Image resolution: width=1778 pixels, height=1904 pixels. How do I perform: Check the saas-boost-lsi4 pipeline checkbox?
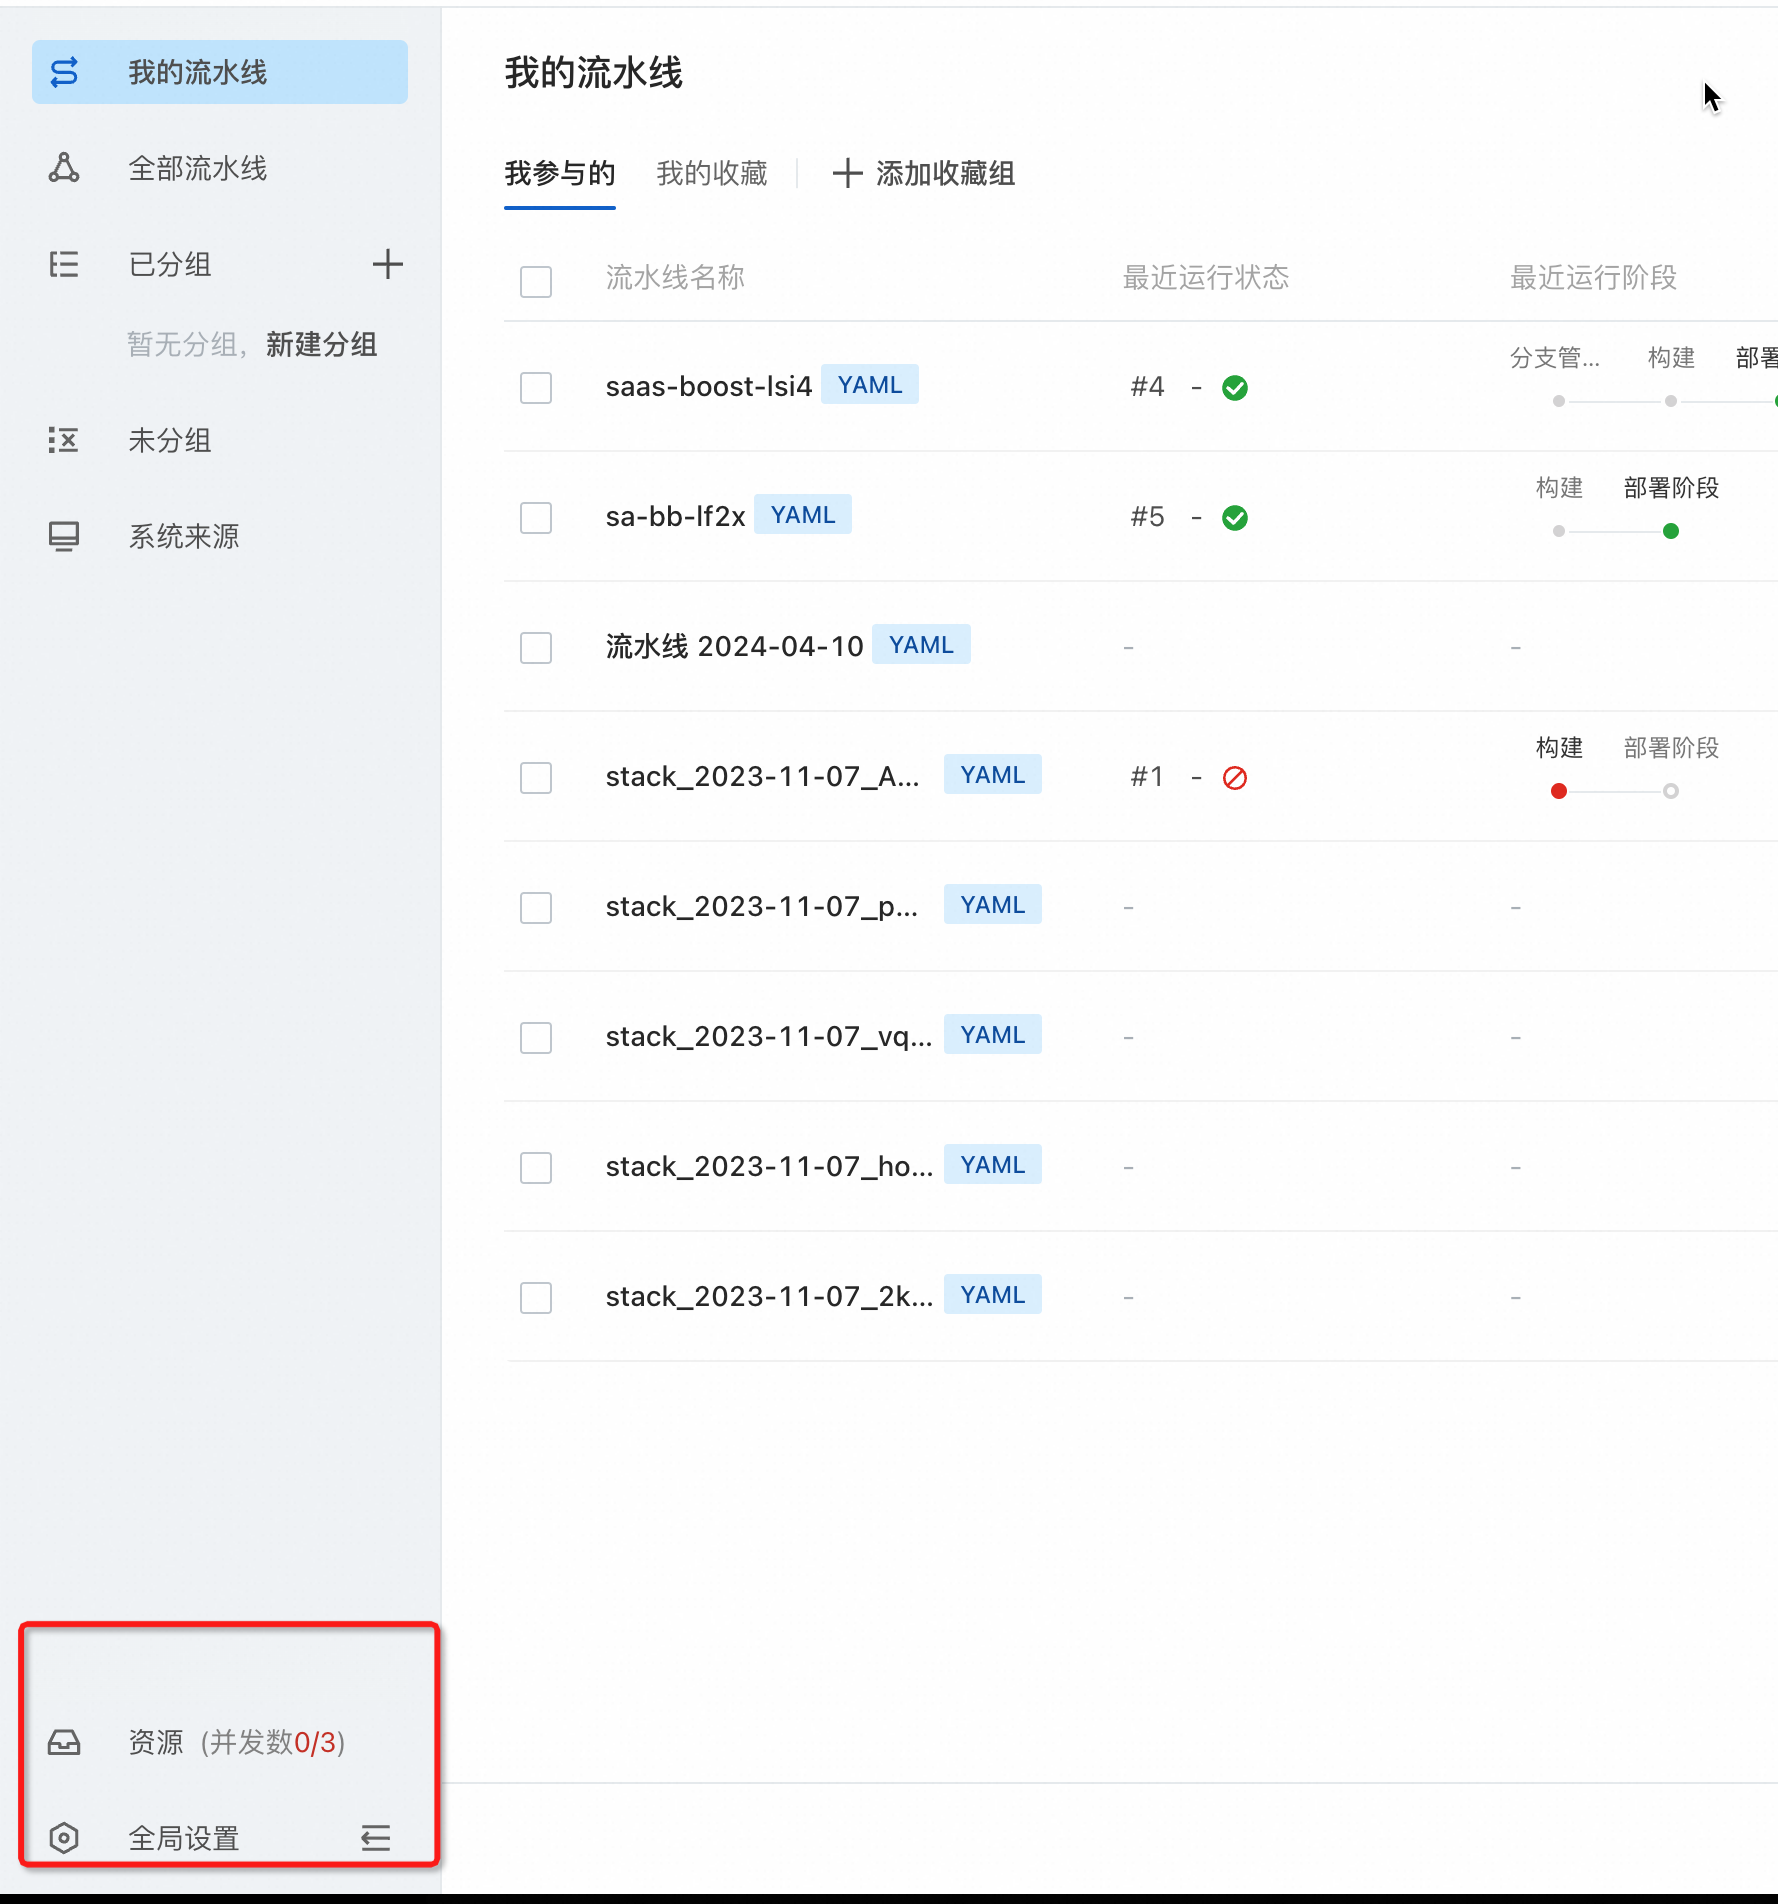pos(536,388)
